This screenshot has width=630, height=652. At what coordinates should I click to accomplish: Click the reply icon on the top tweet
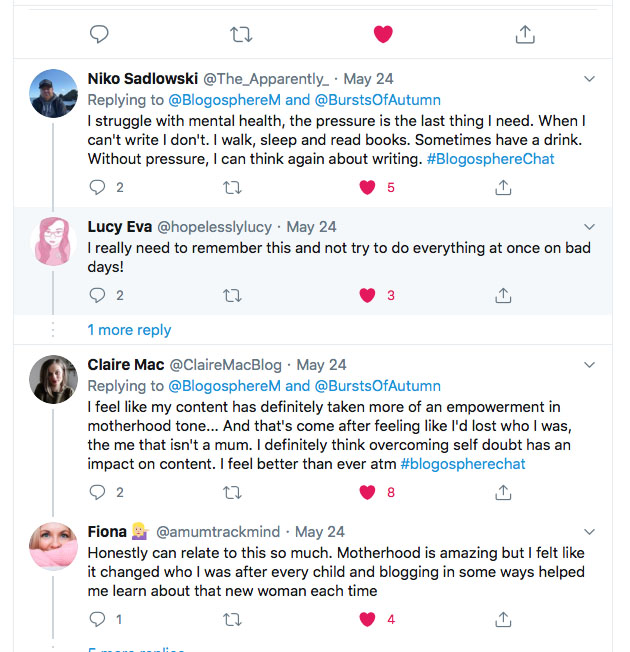tap(99, 35)
